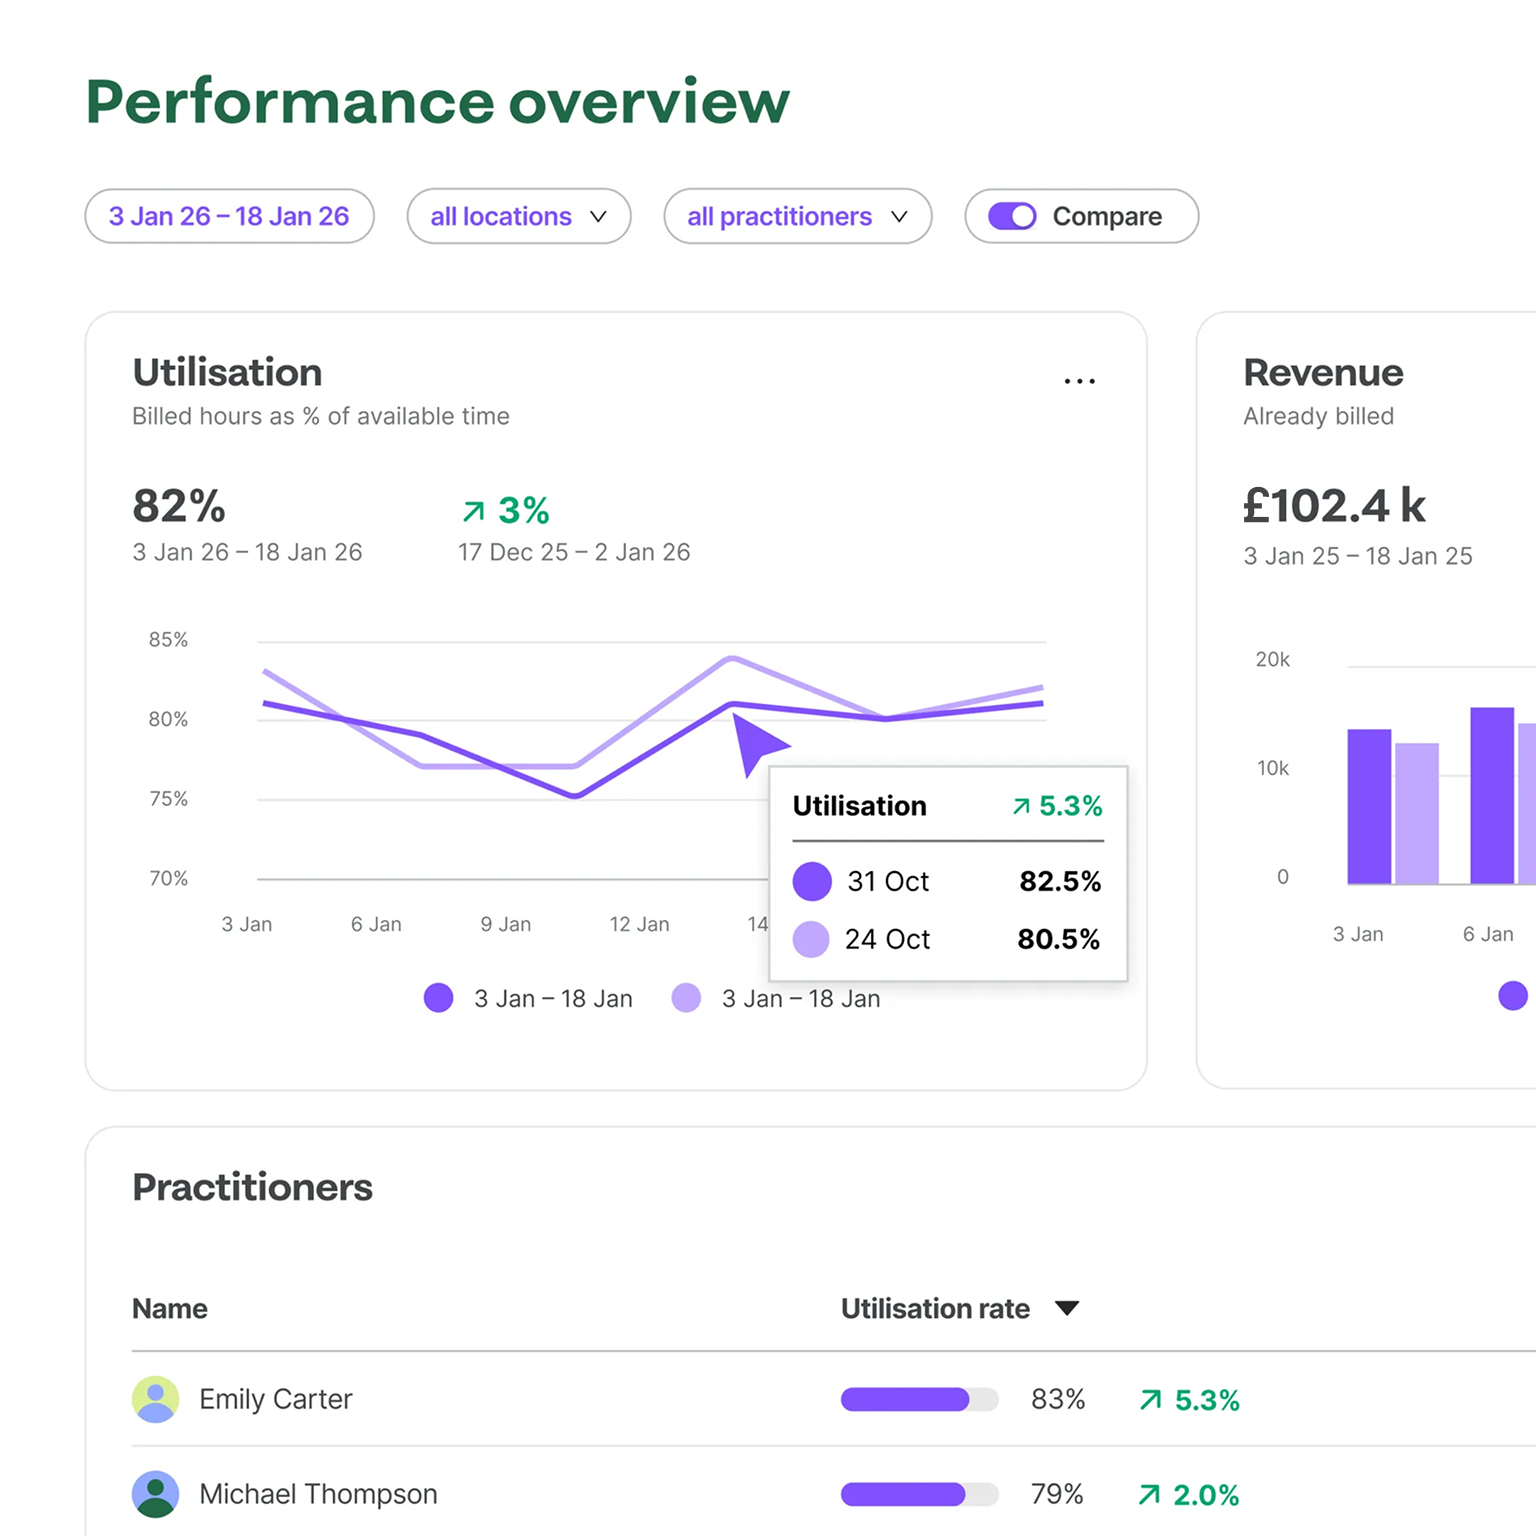
Task: Click the Performance overview page title
Action: [x=438, y=101]
